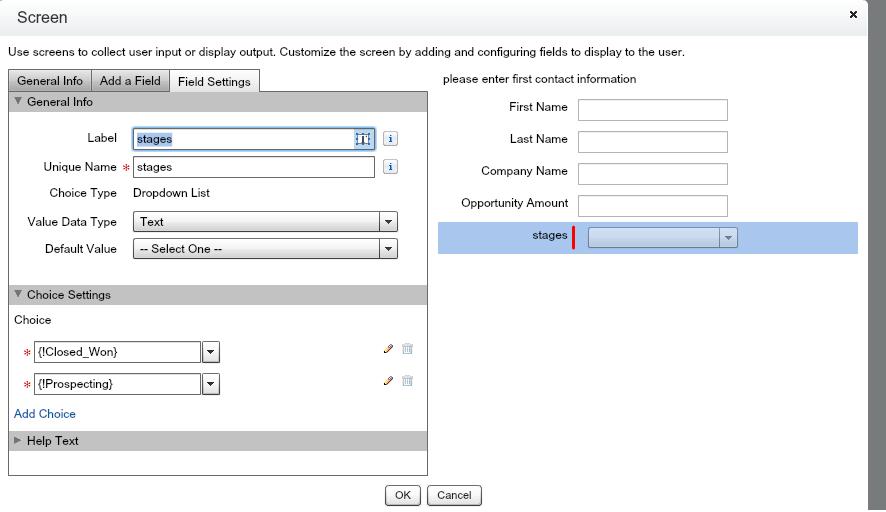Switch to the Add a Field tab
Viewport: 886px width, 512px height.
pos(130,81)
